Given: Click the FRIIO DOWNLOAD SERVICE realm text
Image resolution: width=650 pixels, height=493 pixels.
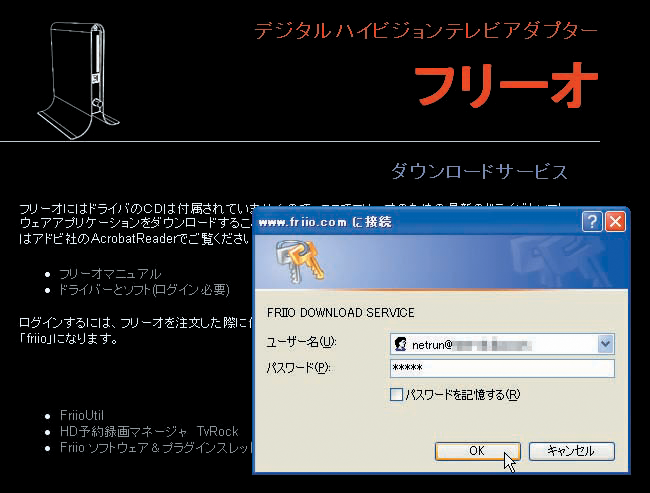Looking at the screenshot, I should [x=340, y=313].
